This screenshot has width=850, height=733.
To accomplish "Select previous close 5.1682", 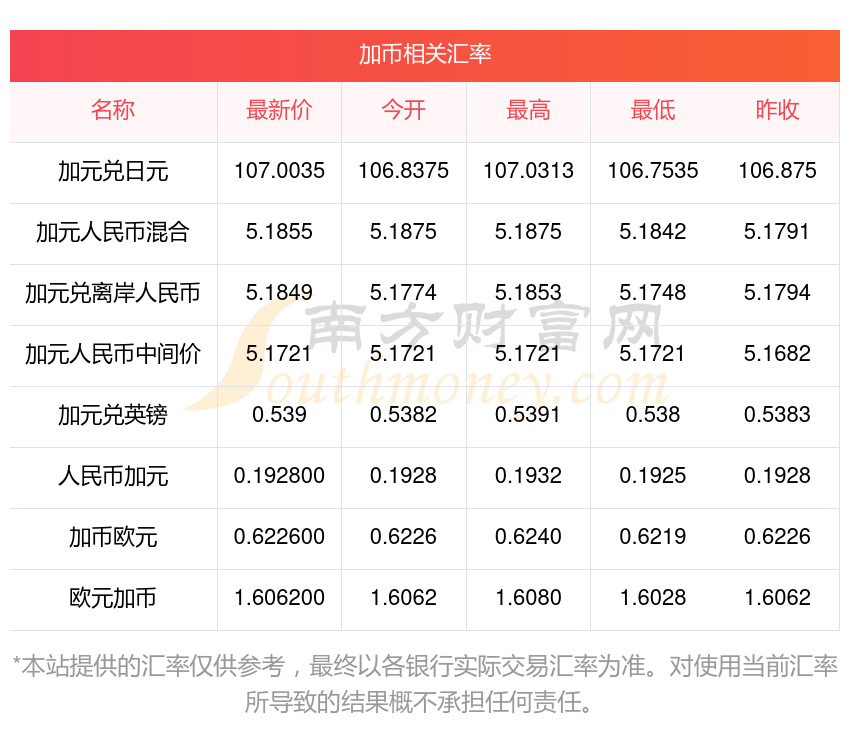I will (x=777, y=354).
